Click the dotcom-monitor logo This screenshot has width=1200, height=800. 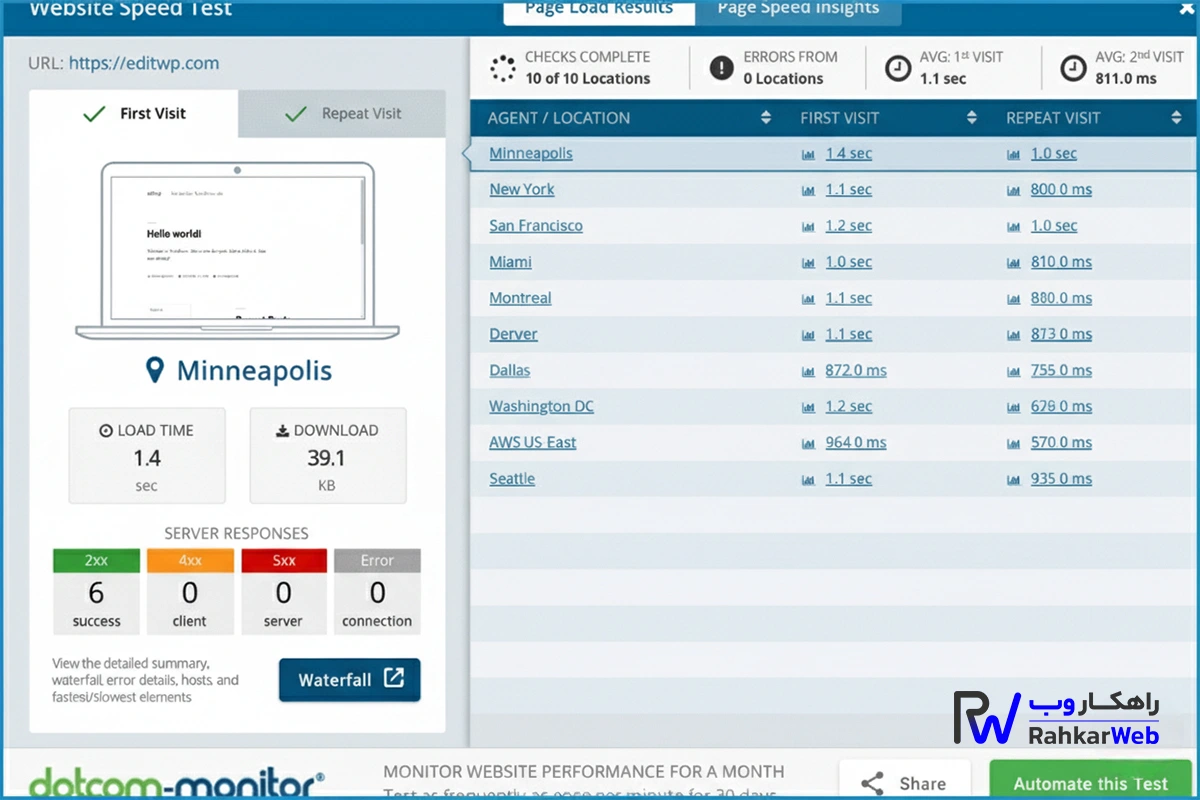177,782
